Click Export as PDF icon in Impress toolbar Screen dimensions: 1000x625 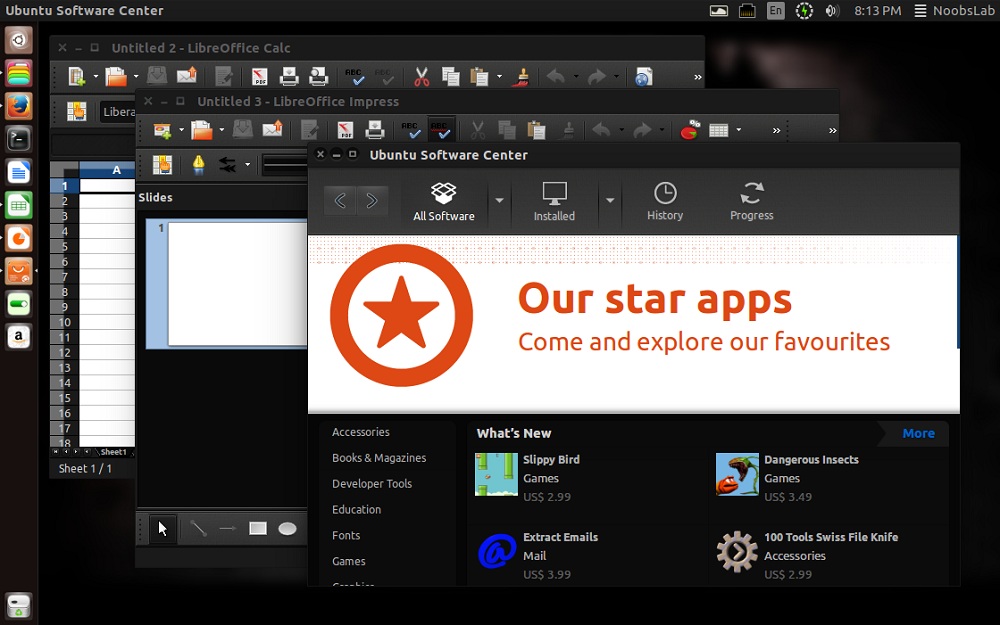point(345,130)
